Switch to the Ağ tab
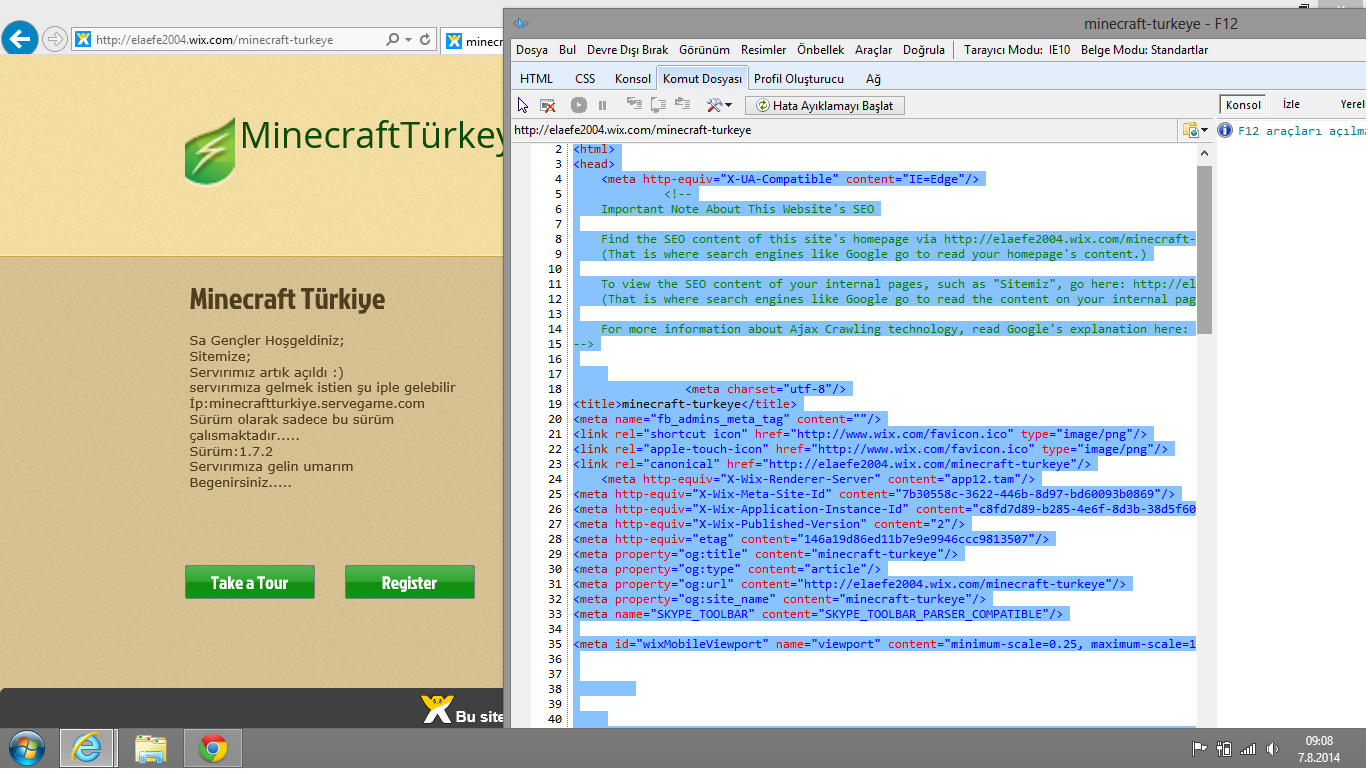The height and width of the screenshot is (774, 1368). (x=873, y=79)
